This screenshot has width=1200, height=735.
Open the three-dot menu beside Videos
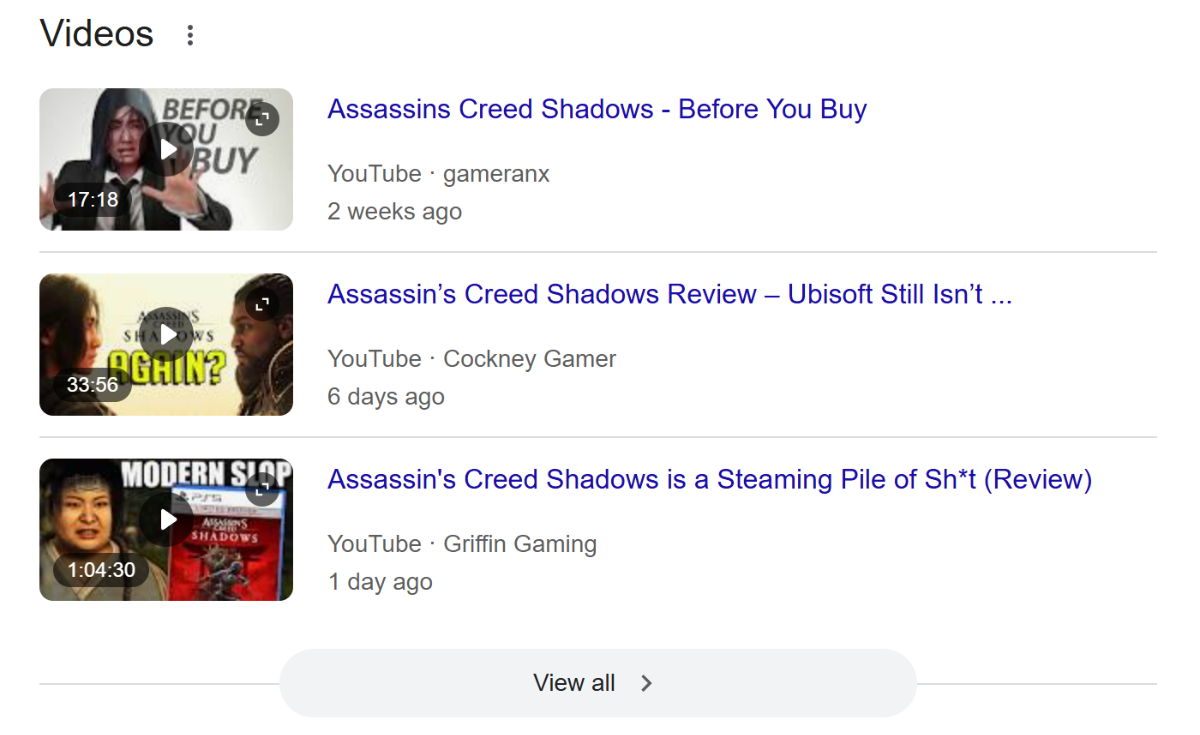pos(190,35)
